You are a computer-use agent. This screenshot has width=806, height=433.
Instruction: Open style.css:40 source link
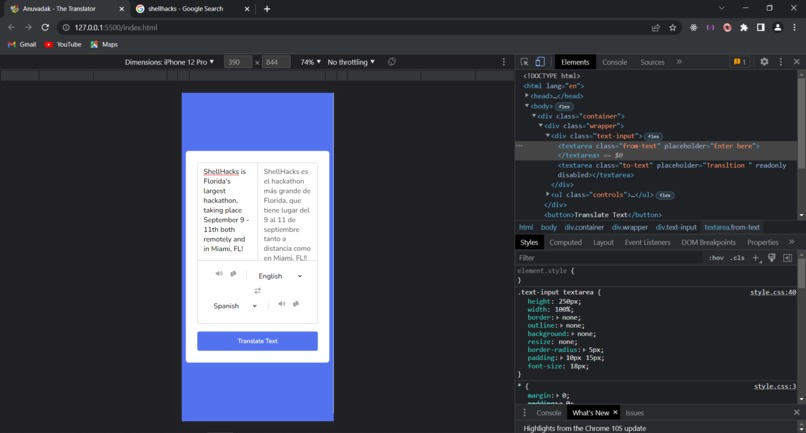pyautogui.click(x=773, y=292)
